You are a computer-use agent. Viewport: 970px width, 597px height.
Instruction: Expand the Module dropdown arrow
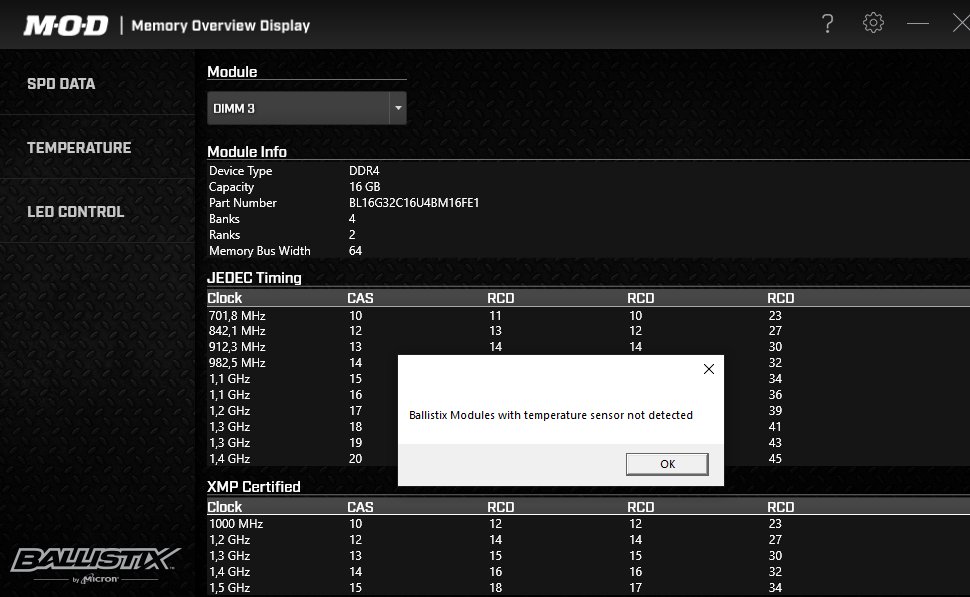tap(398, 108)
